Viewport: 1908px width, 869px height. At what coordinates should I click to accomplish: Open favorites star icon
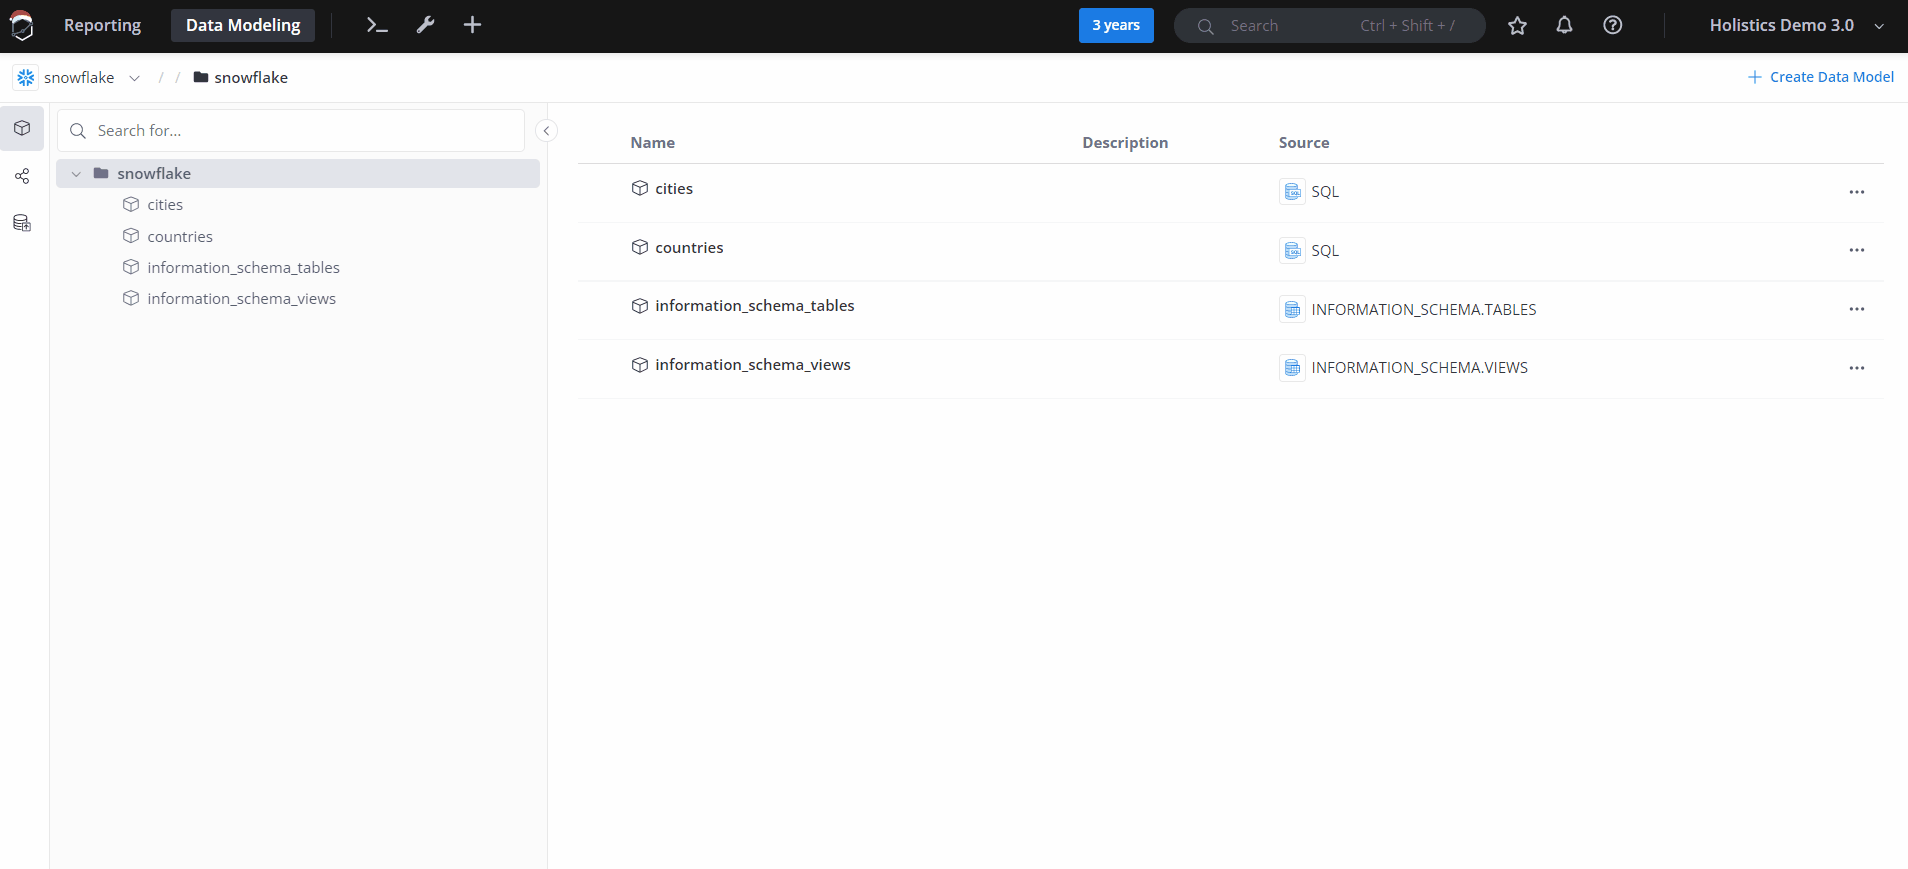(x=1517, y=26)
